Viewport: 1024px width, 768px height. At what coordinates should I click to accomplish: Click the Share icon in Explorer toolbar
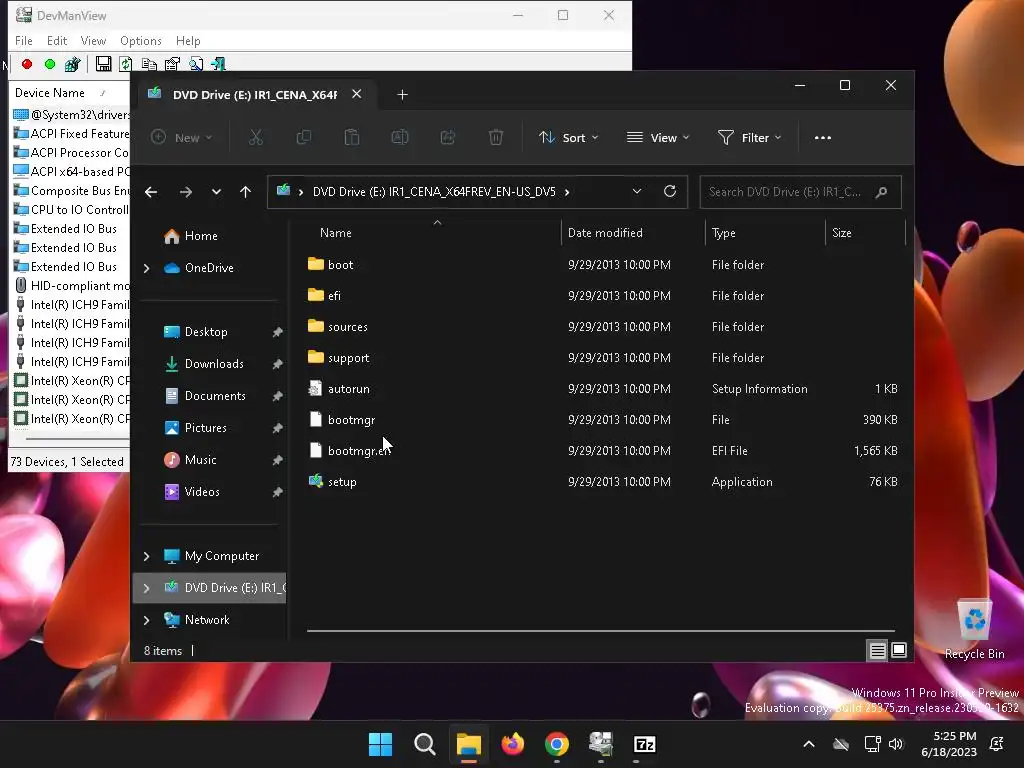[448, 138]
